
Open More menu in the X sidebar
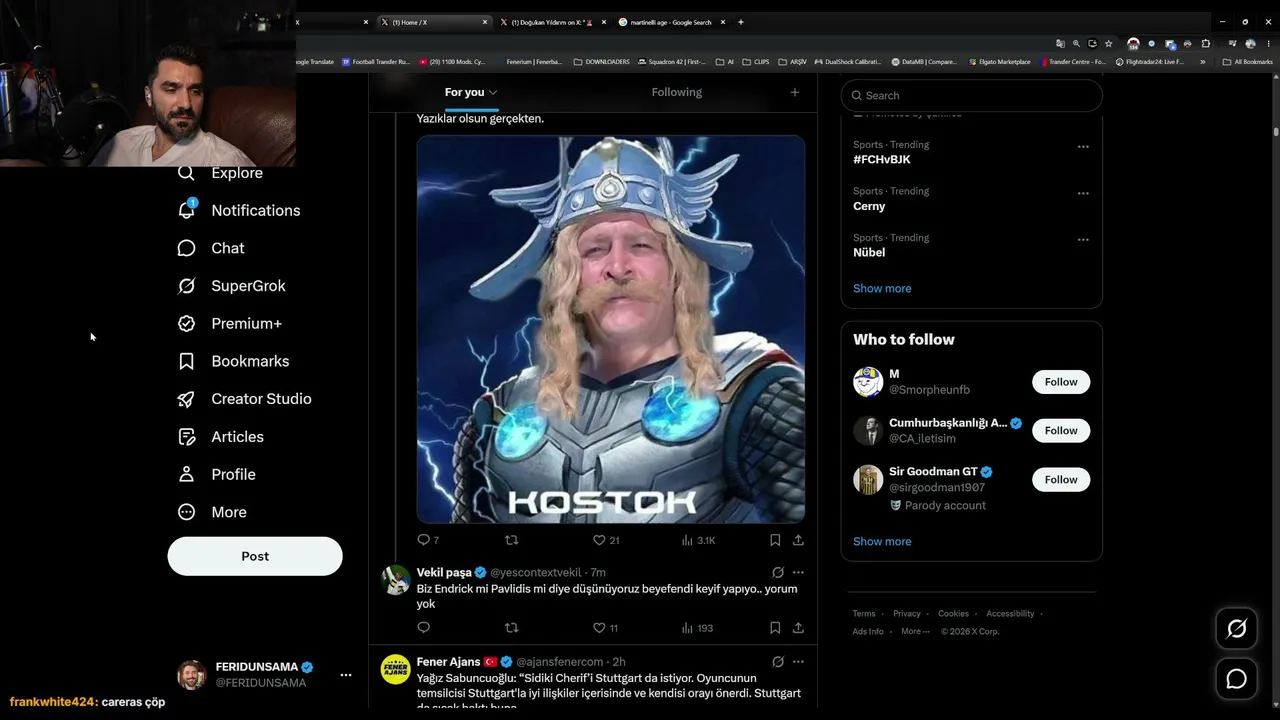[212, 512]
